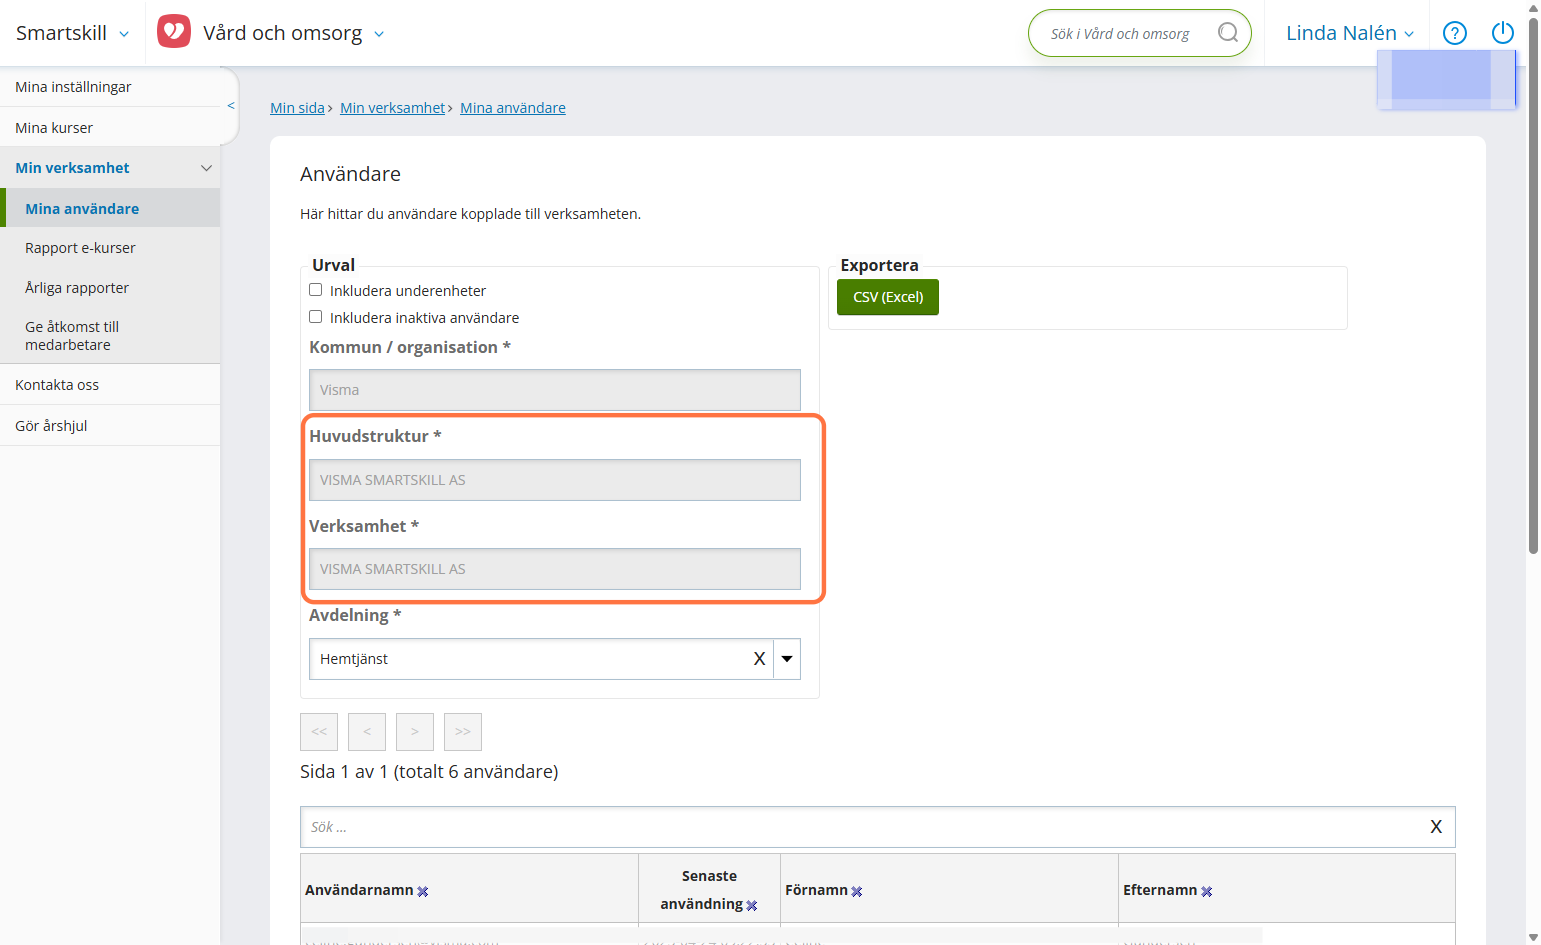Open Rapport e-kurser in the sidebar

(80, 248)
